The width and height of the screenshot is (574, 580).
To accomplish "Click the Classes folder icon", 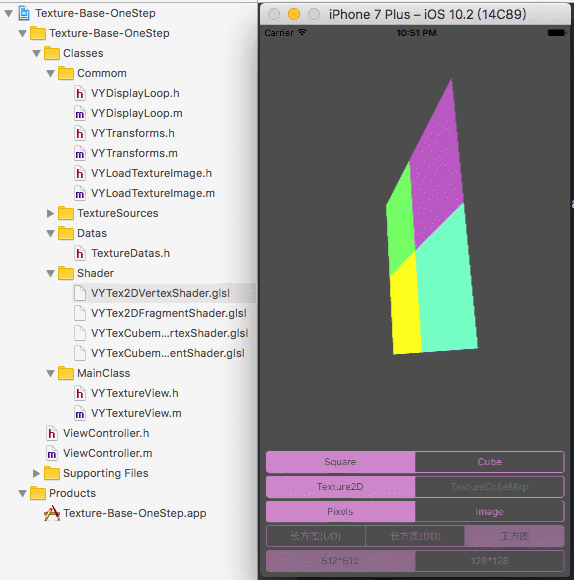I will tap(52, 53).
